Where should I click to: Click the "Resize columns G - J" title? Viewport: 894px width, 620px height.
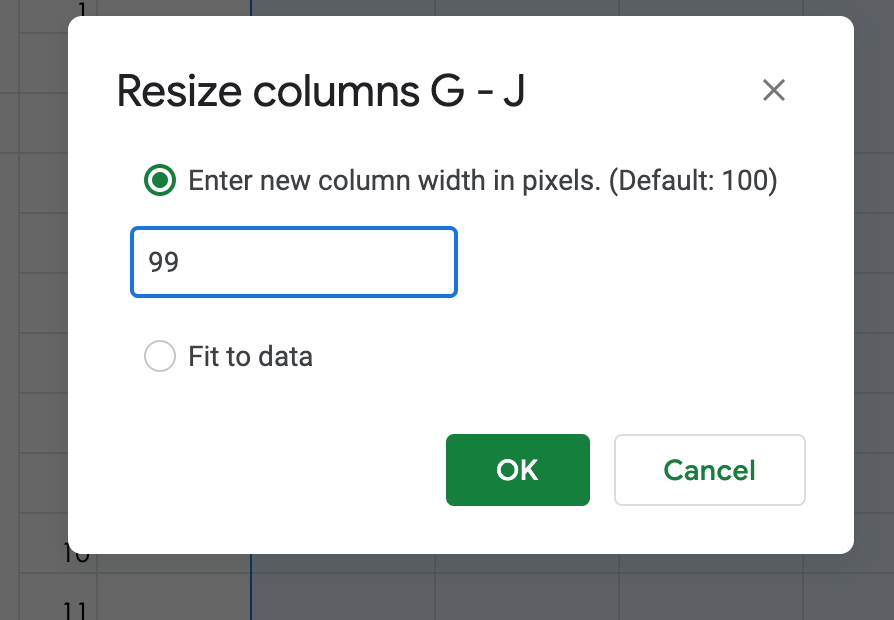[x=321, y=91]
